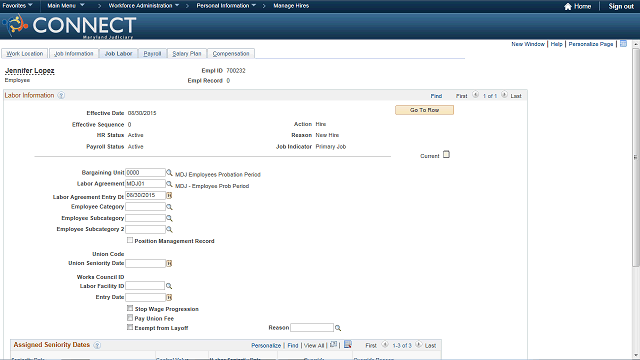Open the Personalize Page link
This screenshot has width=640, height=360.
[x=591, y=44]
